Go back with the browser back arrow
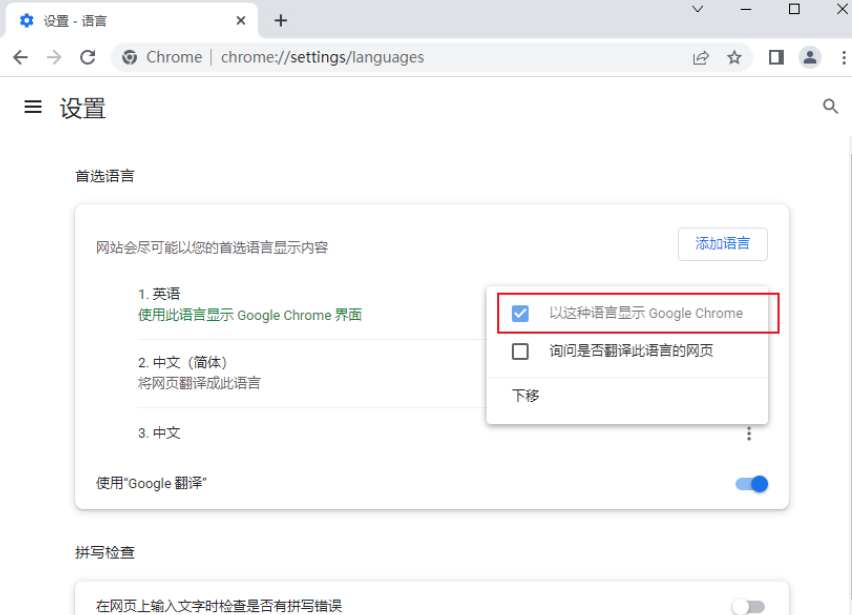This screenshot has height=615, width=852. [x=21, y=57]
